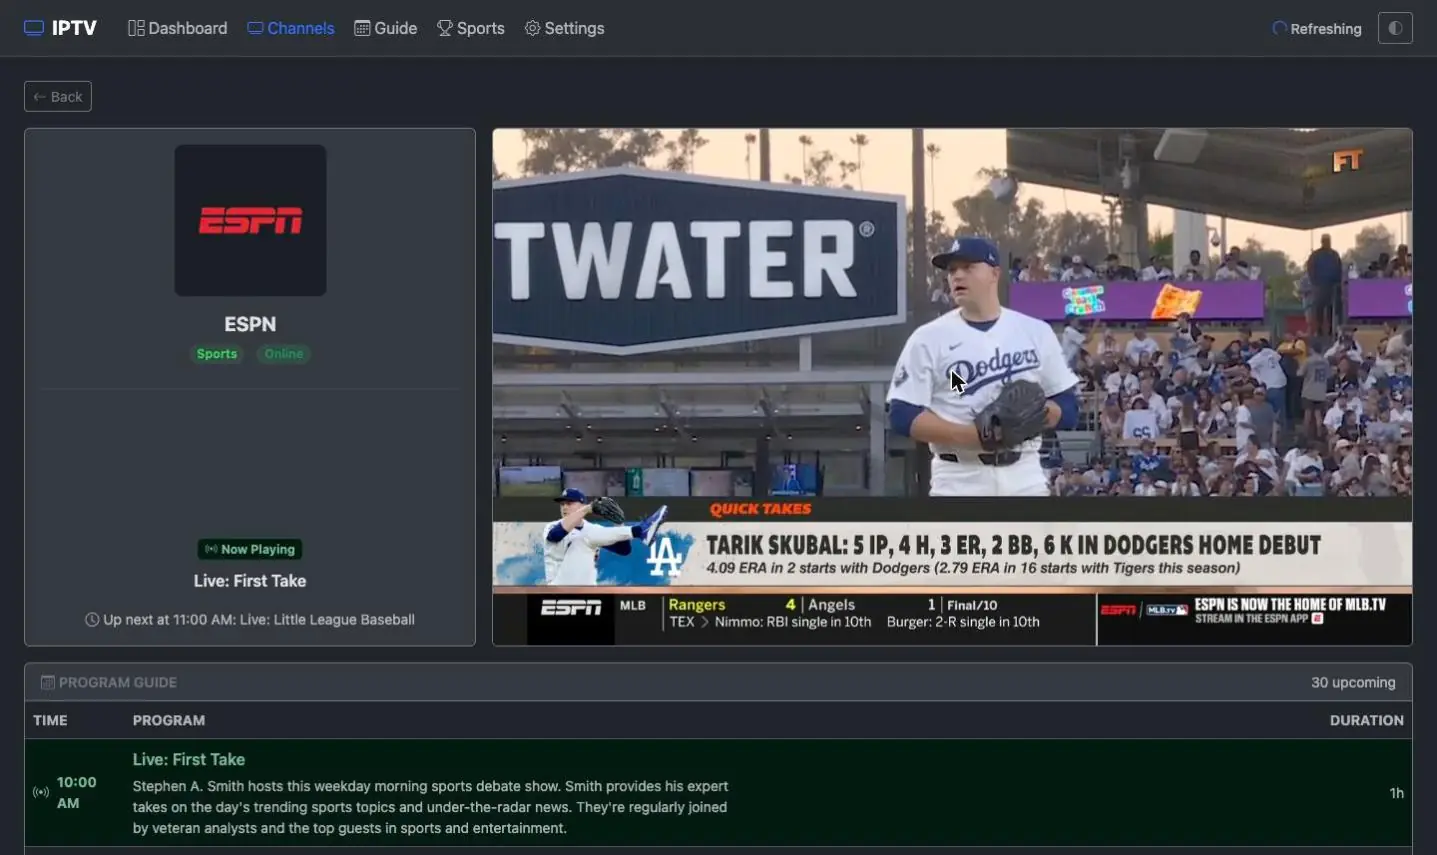Go back using the Back button

(x=58, y=96)
